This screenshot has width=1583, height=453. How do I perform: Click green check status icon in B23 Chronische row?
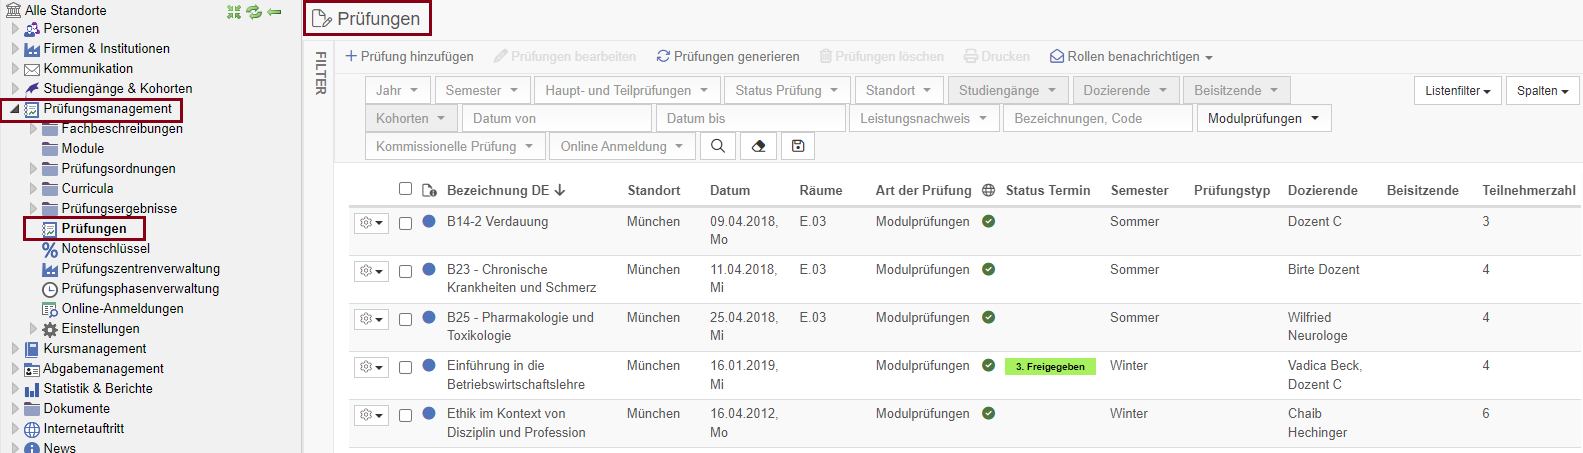(x=988, y=269)
